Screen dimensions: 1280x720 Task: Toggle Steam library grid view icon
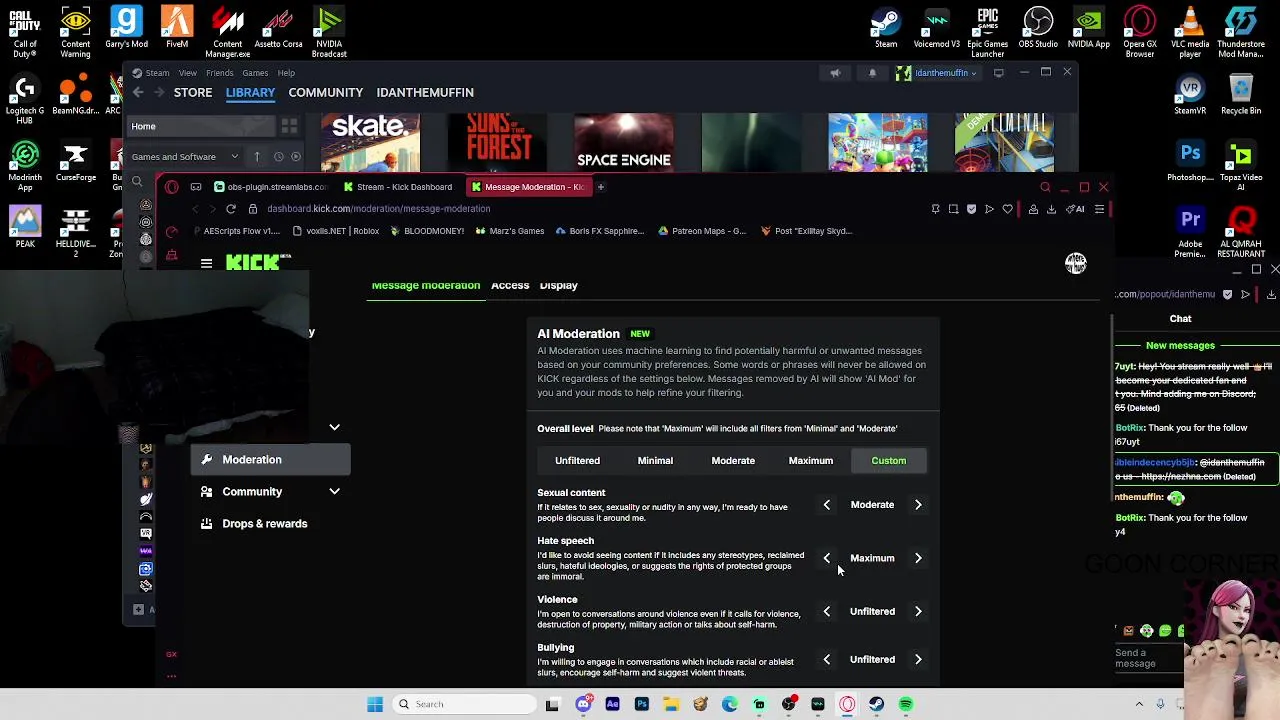[x=289, y=126]
